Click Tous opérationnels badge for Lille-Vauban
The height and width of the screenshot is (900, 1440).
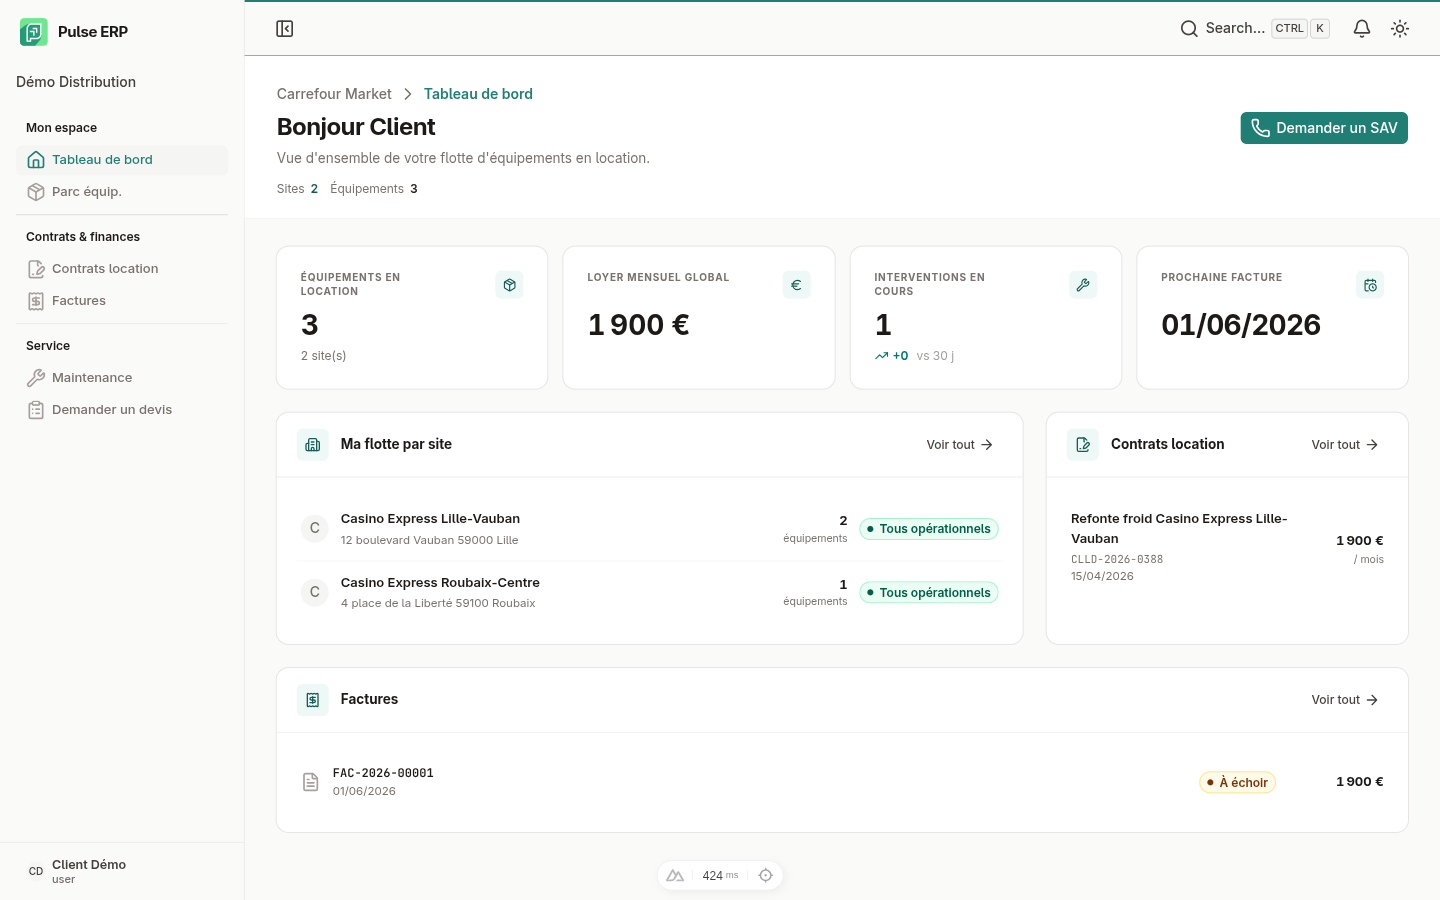coord(929,529)
